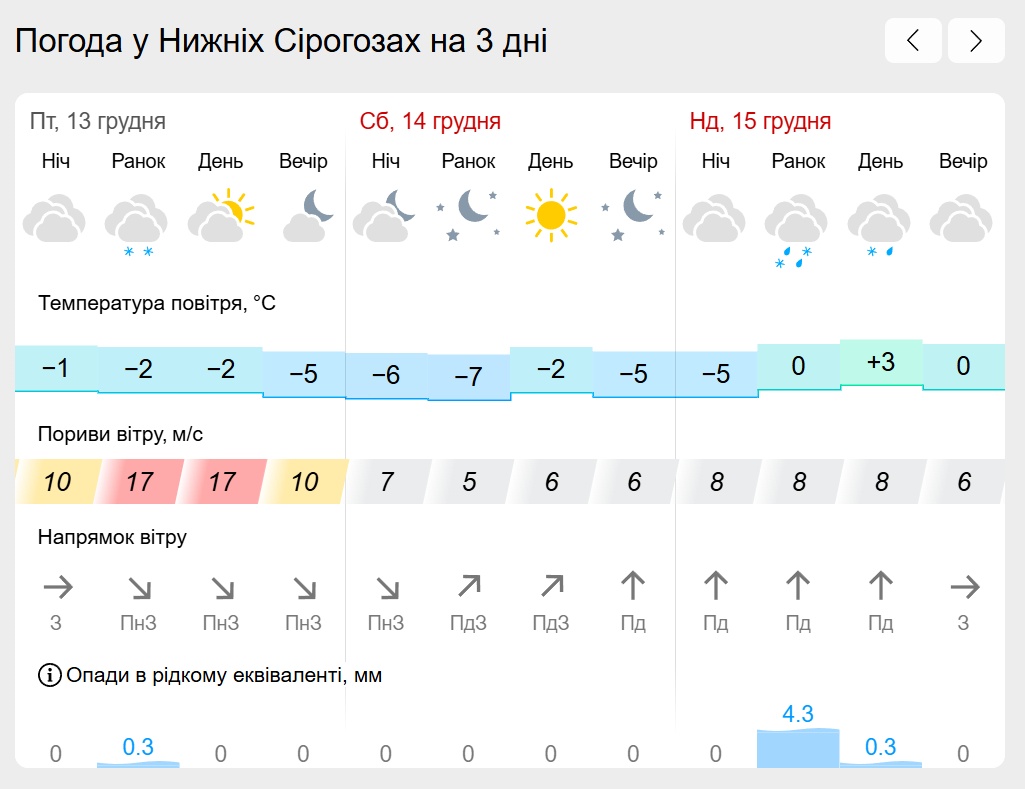The width and height of the screenshot is (1025, 789).
Task: Click Friday evening moon and cloud icon
Action: point(307,216)
